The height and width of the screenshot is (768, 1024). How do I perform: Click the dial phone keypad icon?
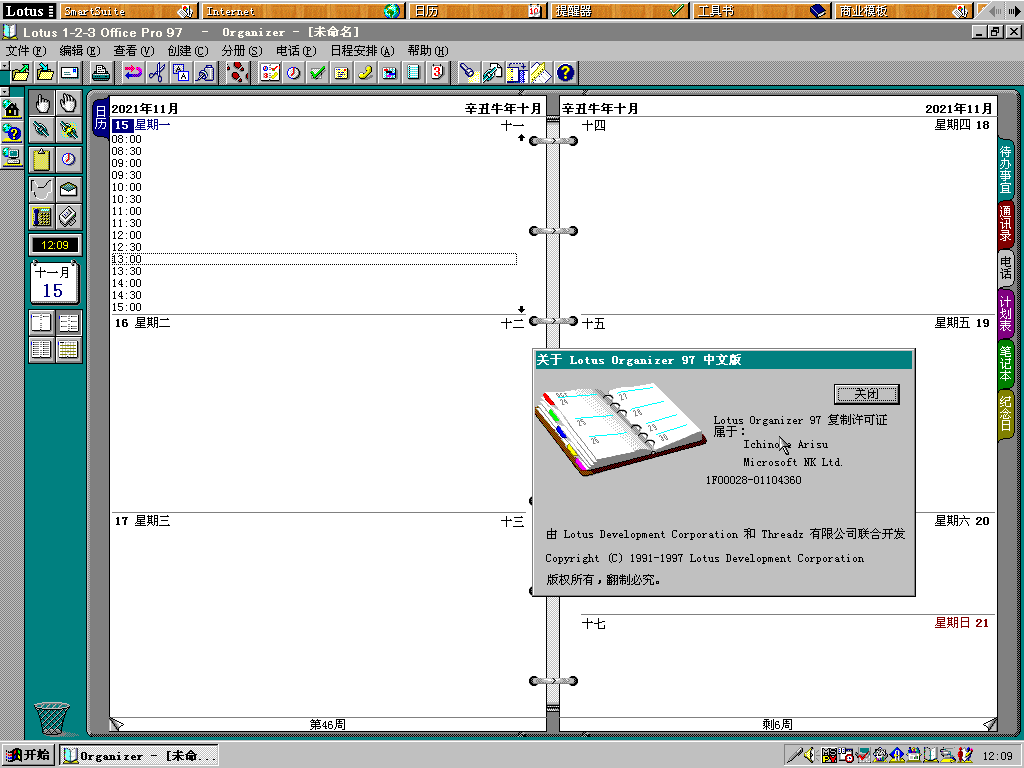(x=42, y=216)
